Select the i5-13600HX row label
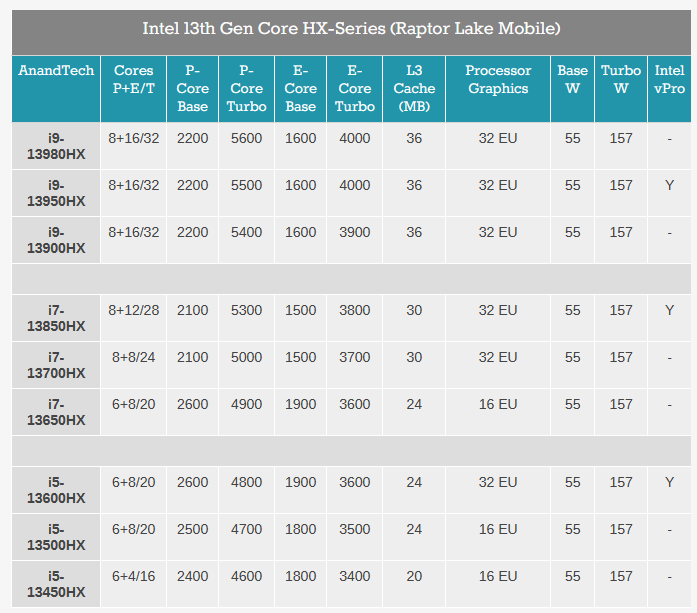The height and width of the screenshot is (613, 697). pos(56,490)
